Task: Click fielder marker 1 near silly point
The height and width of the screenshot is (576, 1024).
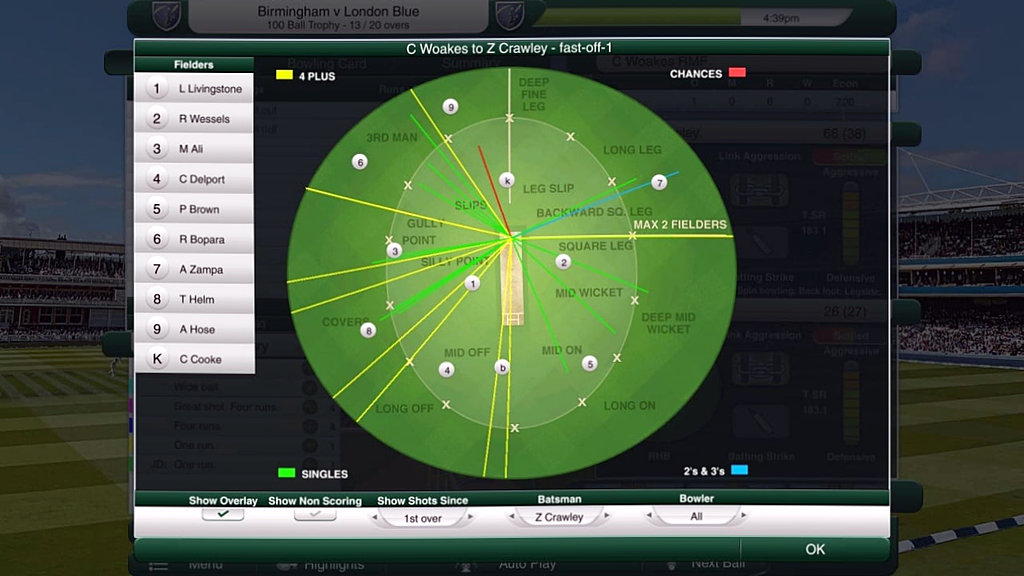Action: (472, 283)
